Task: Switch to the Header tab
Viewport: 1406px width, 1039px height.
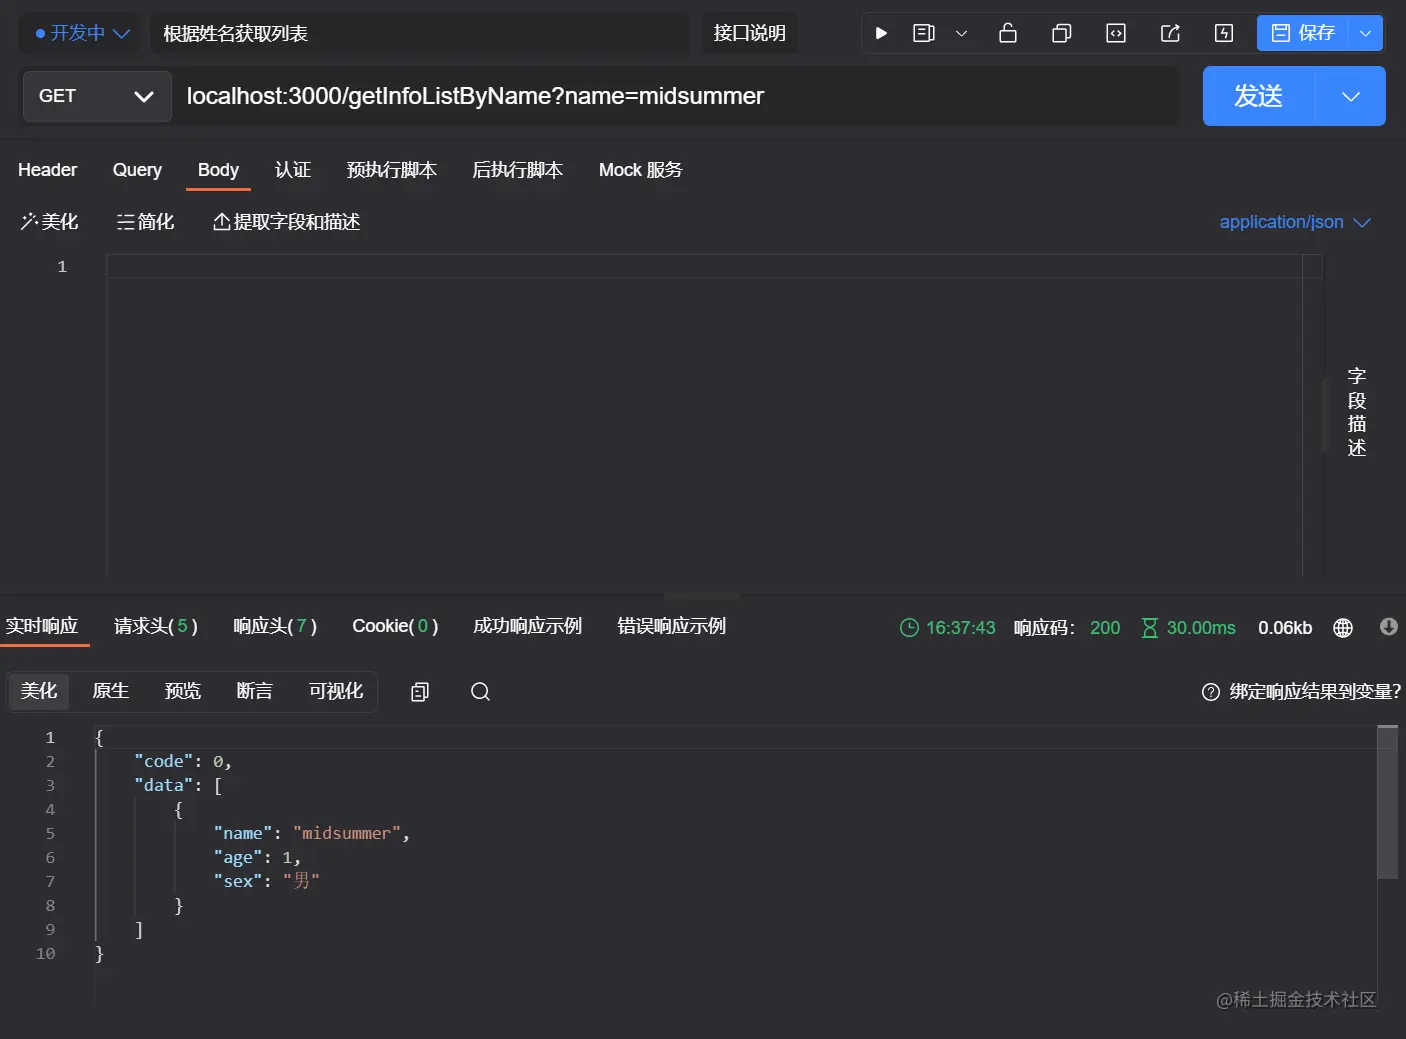Action: 47,170
